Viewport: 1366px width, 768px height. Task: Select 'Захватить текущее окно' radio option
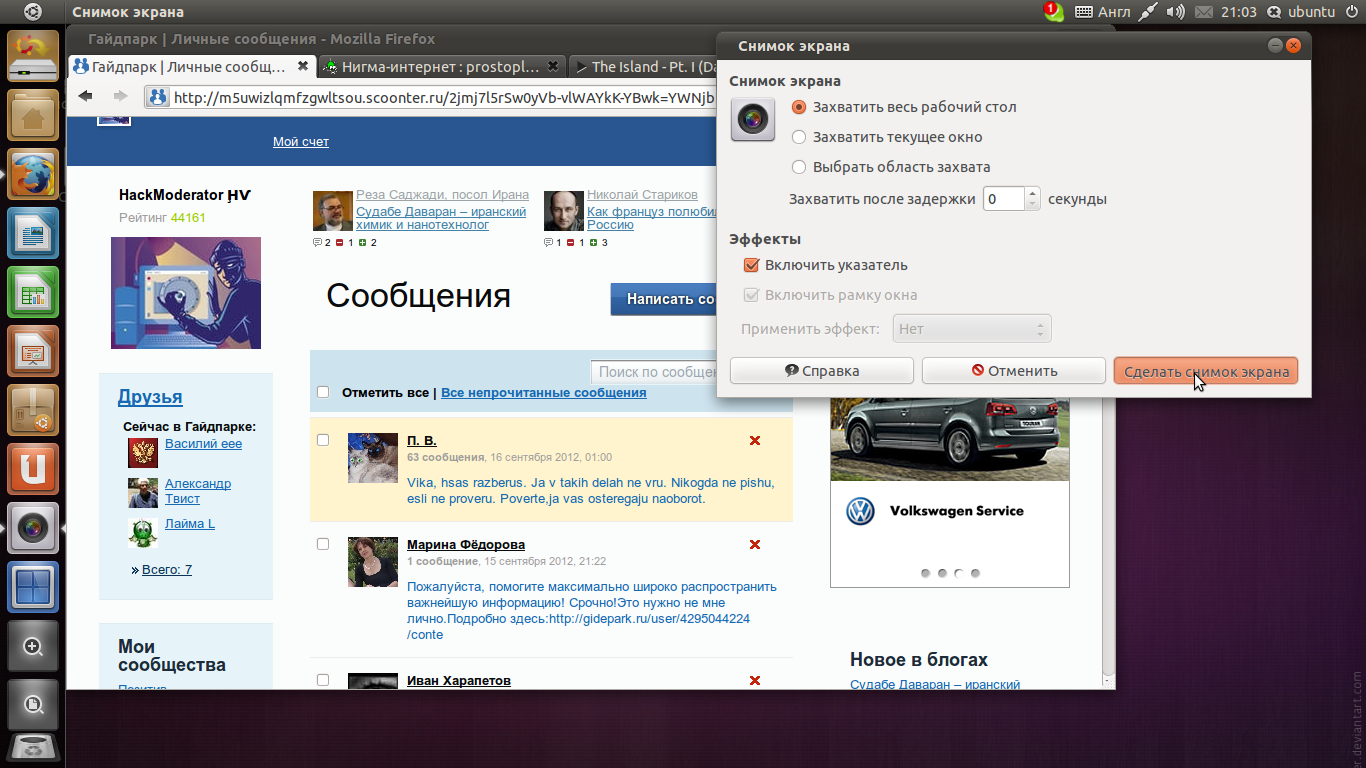click(798, 137)
